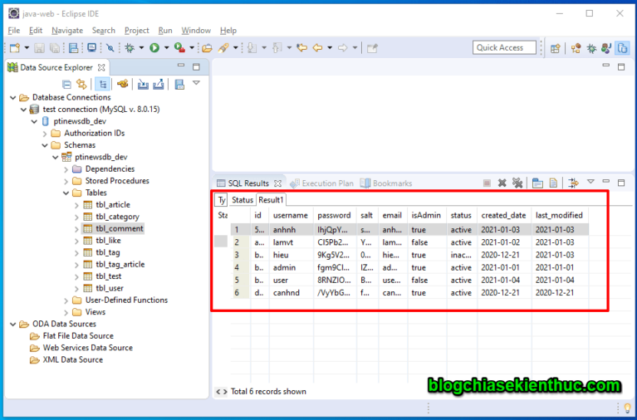
Task: Click the Quick Access search field
Action: pyautogui.click(x=506, y=47)
